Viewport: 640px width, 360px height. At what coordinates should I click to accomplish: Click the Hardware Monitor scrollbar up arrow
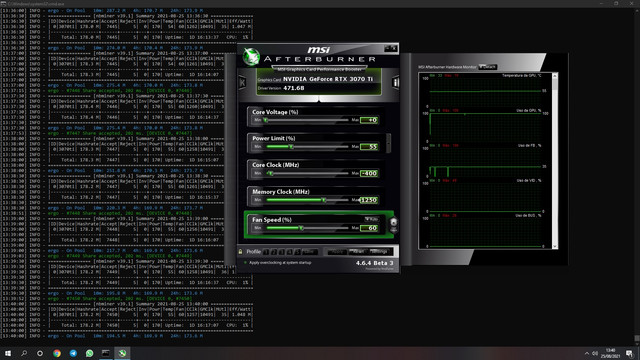(x=555, y=76)
